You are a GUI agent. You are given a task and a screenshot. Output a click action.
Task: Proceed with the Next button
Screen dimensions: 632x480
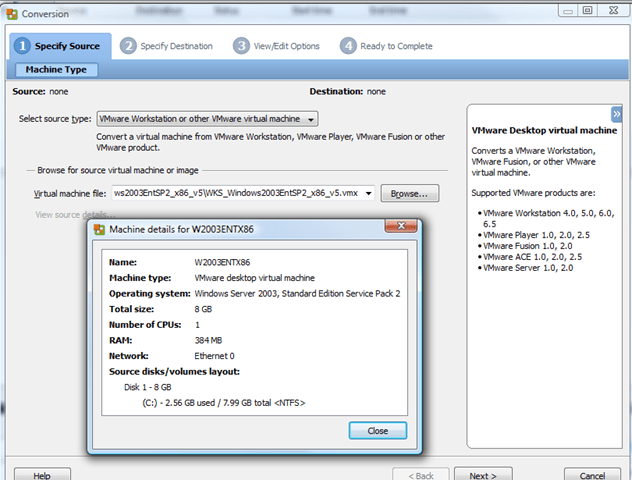490,475
